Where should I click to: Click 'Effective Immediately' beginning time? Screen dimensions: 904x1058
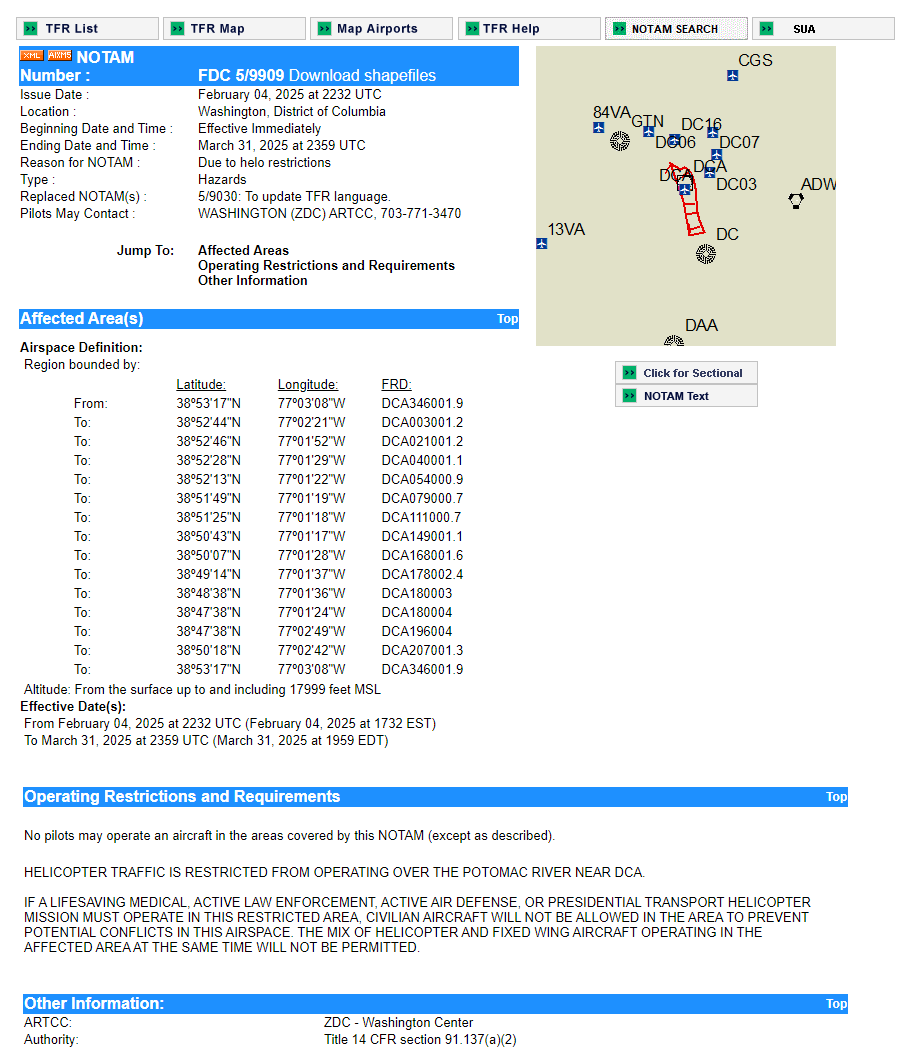click(x=259, y=128)
